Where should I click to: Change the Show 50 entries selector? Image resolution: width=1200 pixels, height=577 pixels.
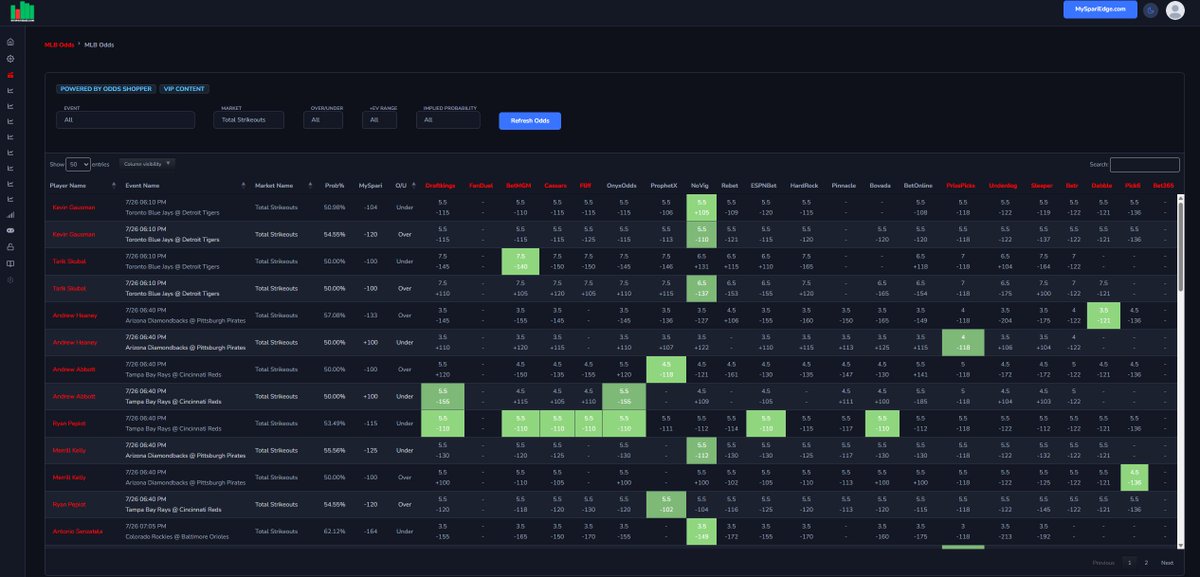(x=79, y=163)
